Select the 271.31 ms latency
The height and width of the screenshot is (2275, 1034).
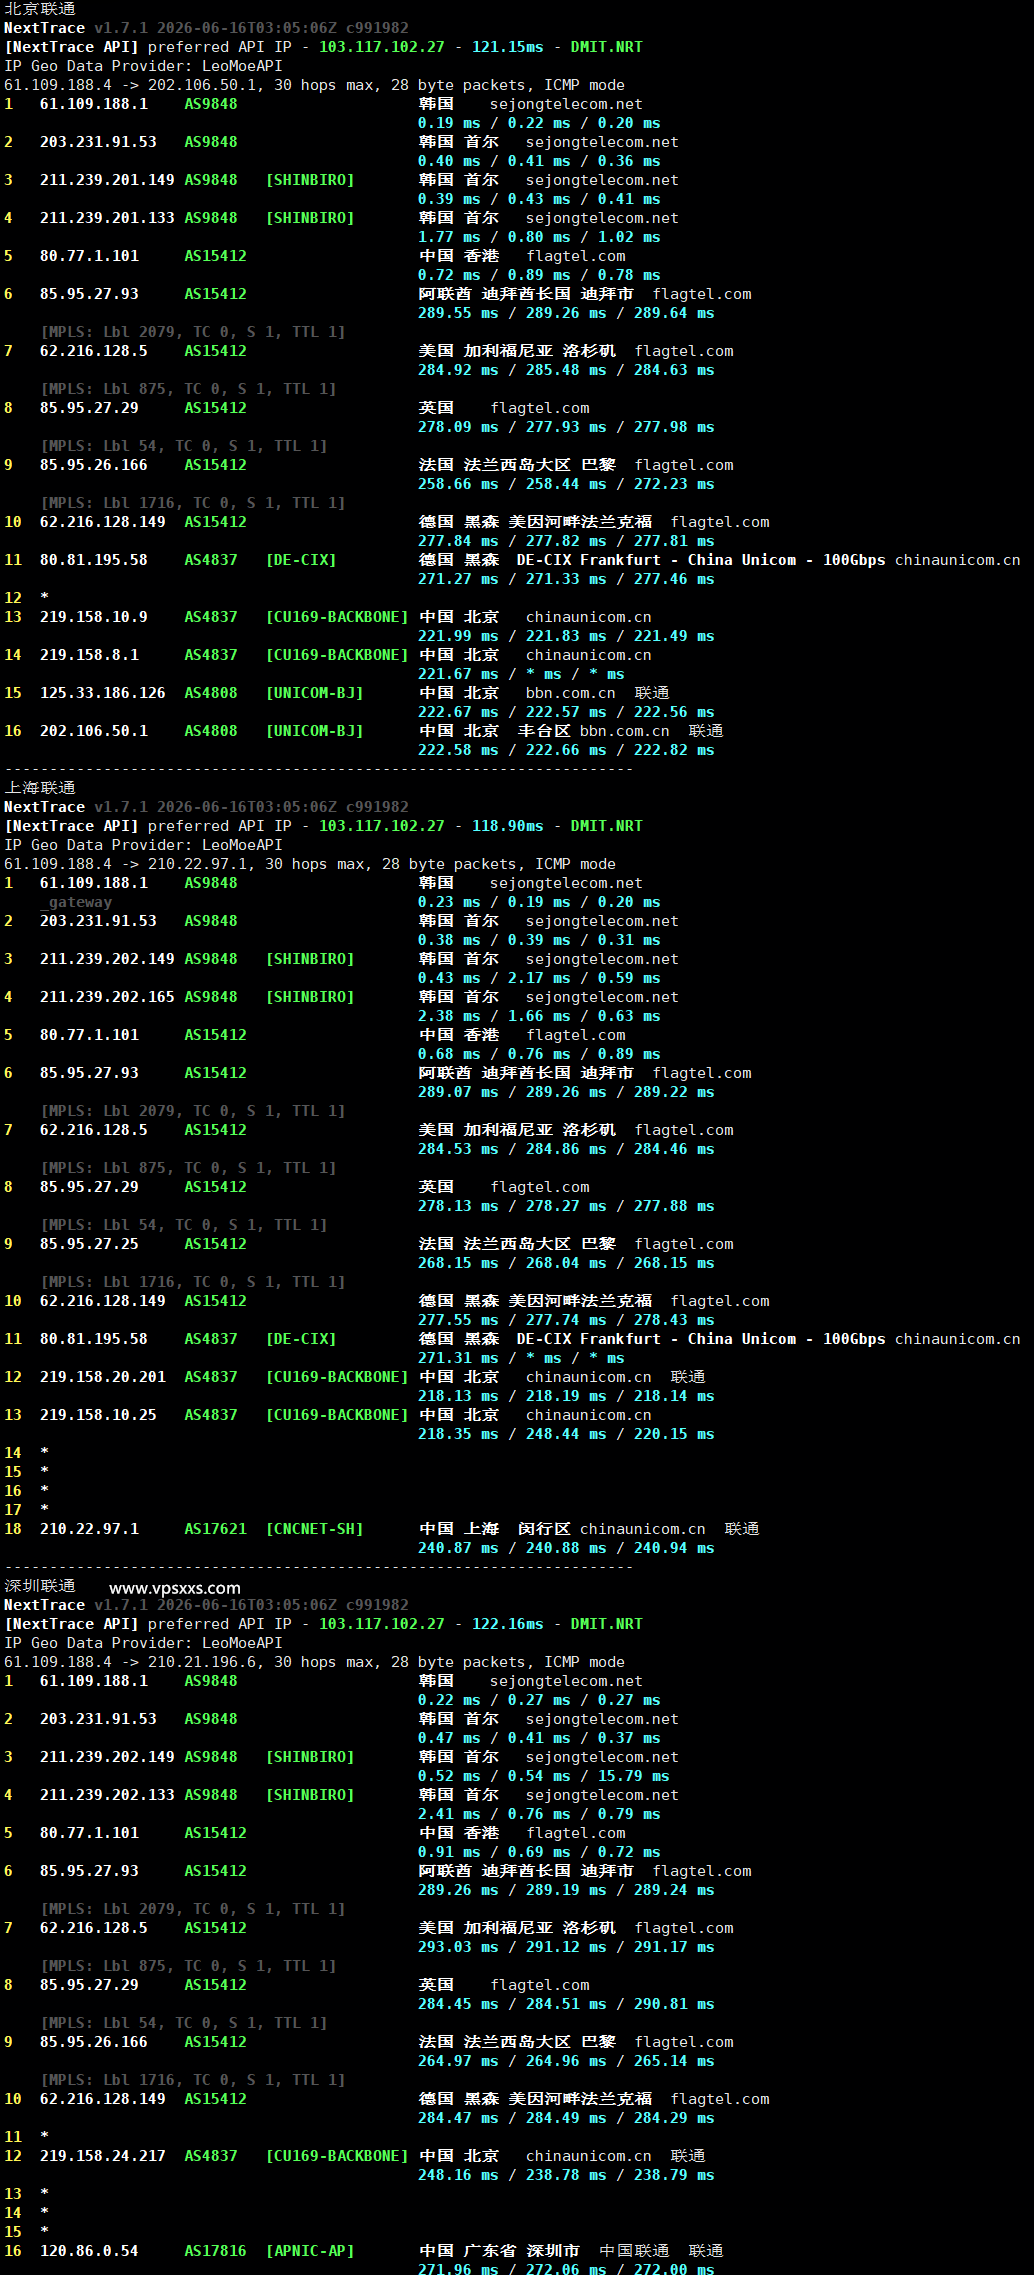tap(458, 1358)
